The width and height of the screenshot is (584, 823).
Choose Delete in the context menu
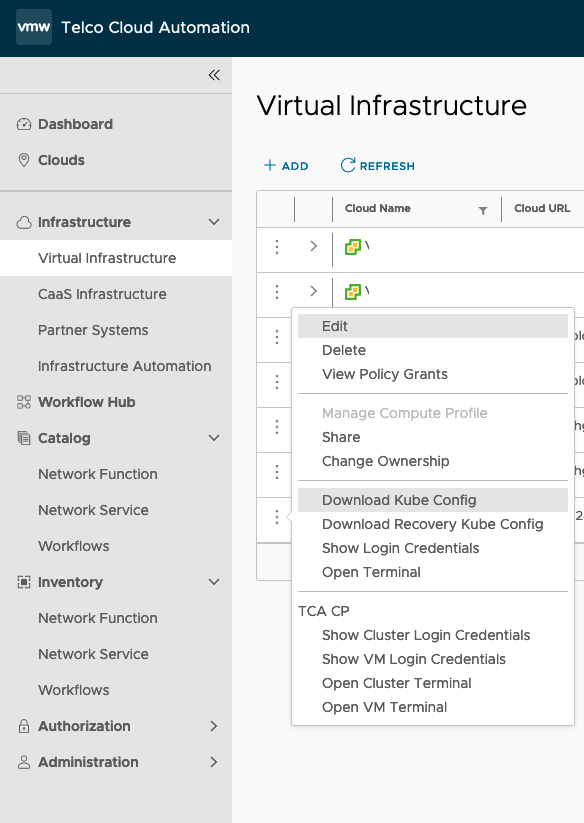pyautogui.click(x=433, y=350)
